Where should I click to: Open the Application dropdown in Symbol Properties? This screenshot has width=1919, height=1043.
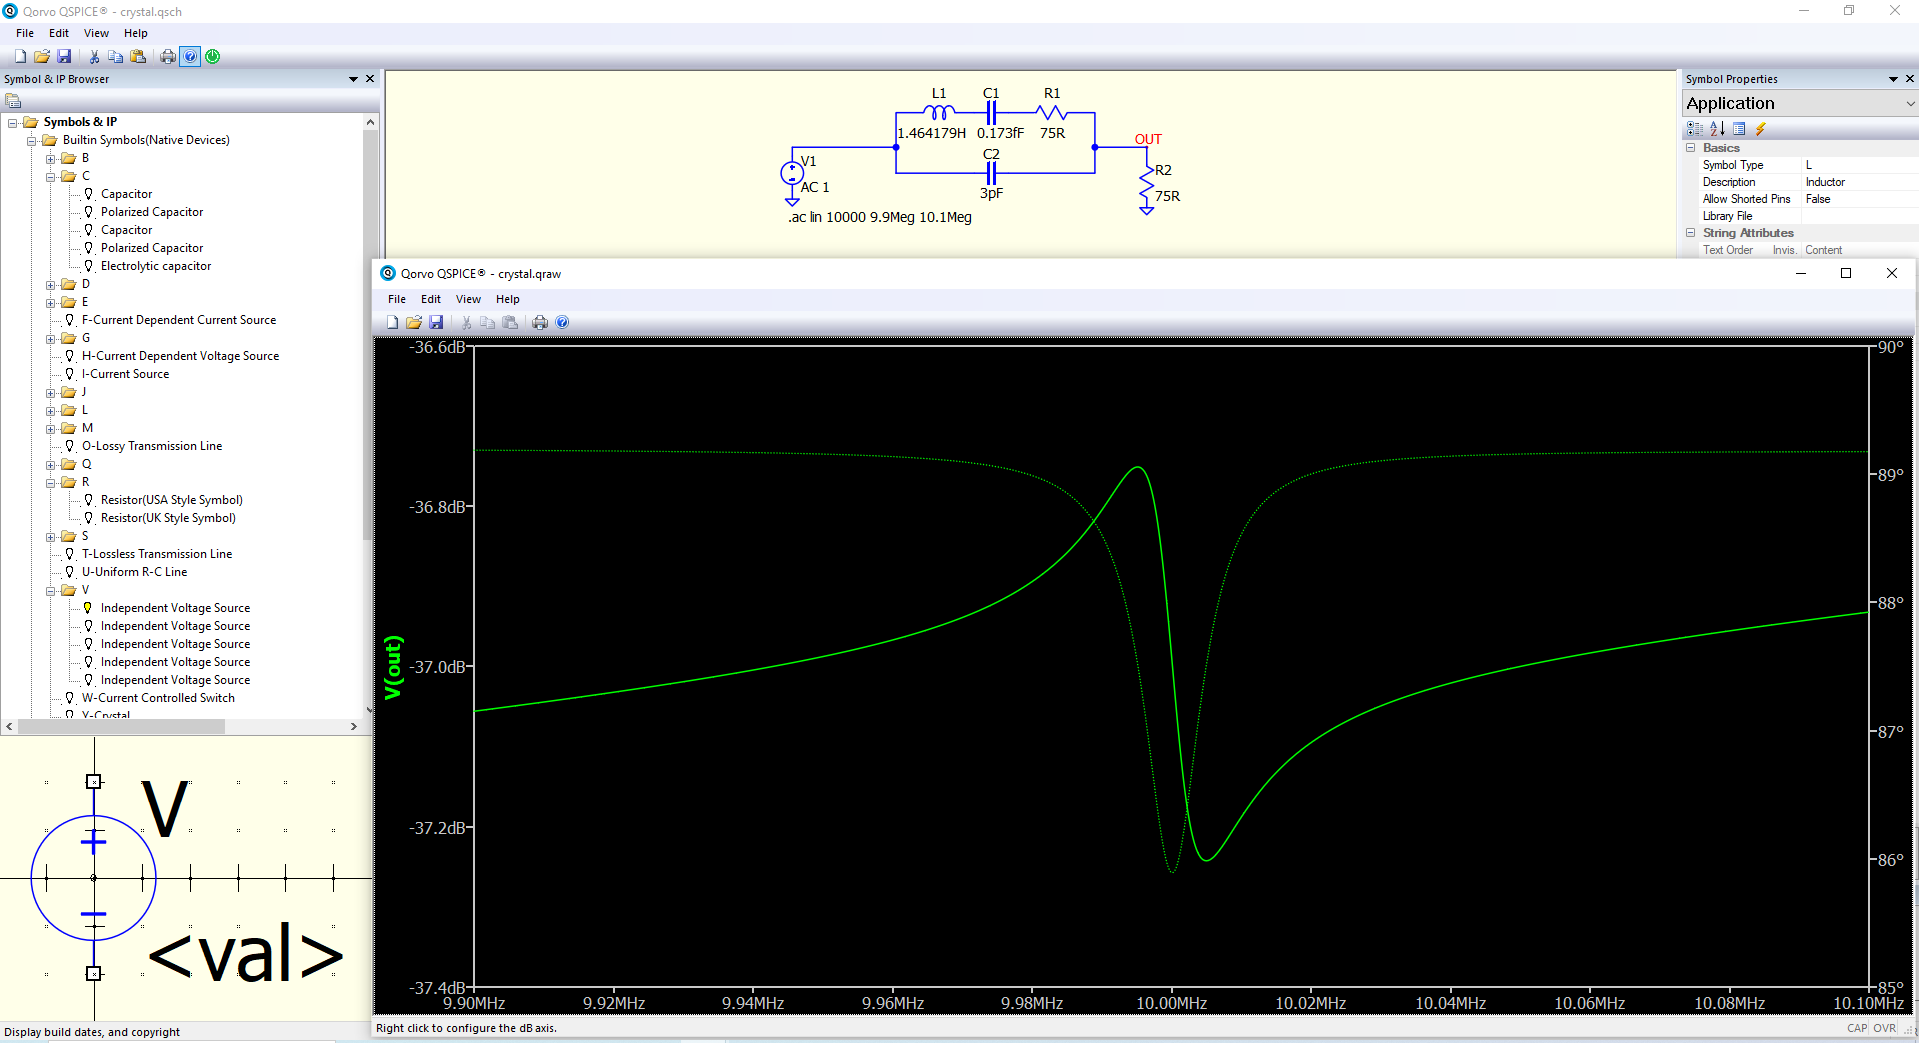[1910, 103]
